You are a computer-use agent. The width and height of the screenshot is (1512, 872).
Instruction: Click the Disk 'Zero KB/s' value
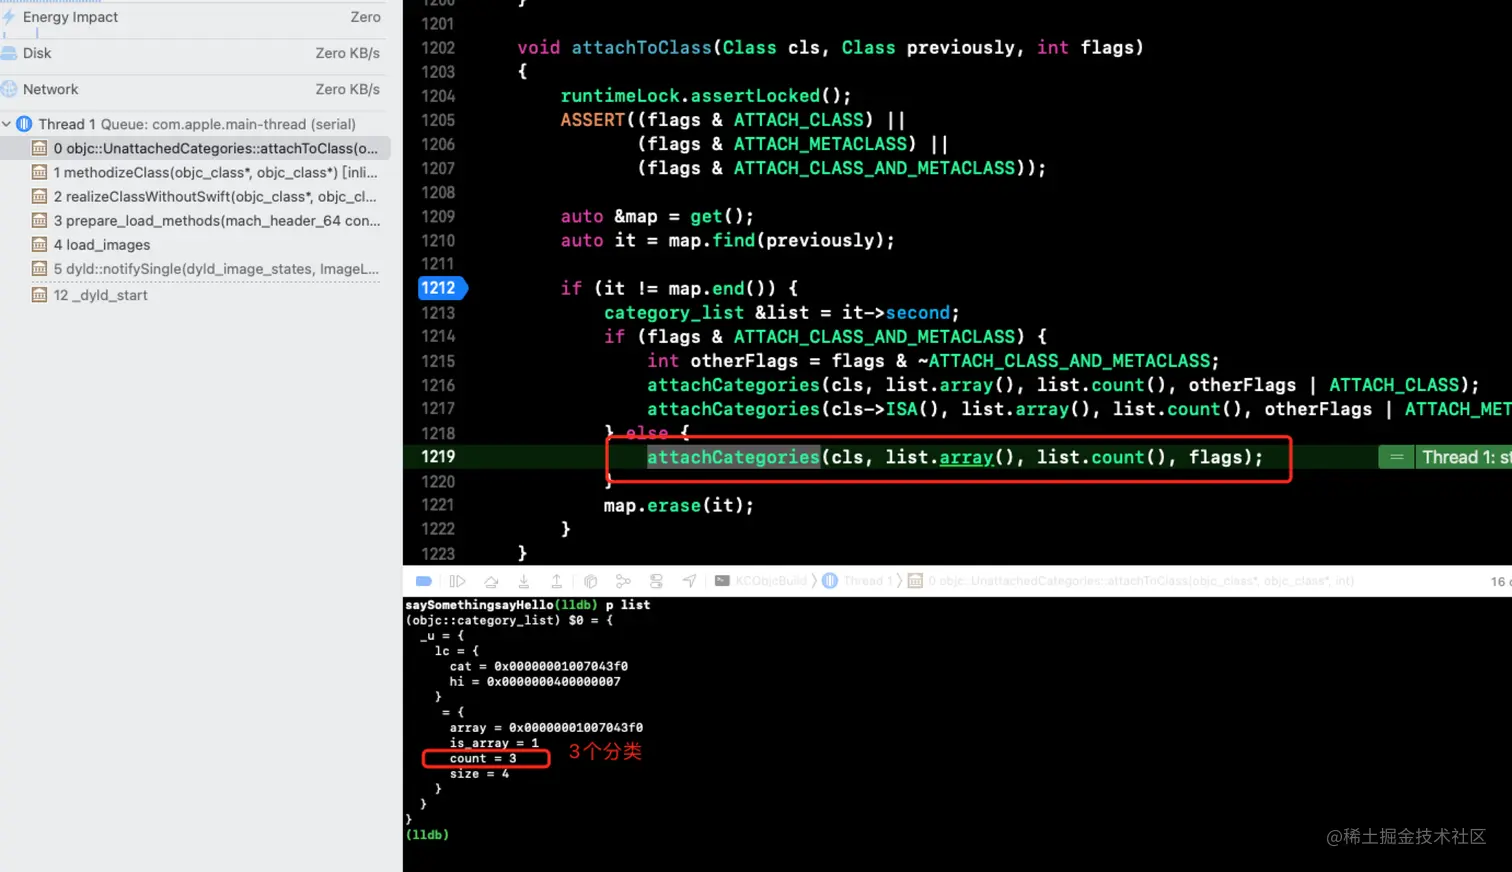(x=348, y=53)
